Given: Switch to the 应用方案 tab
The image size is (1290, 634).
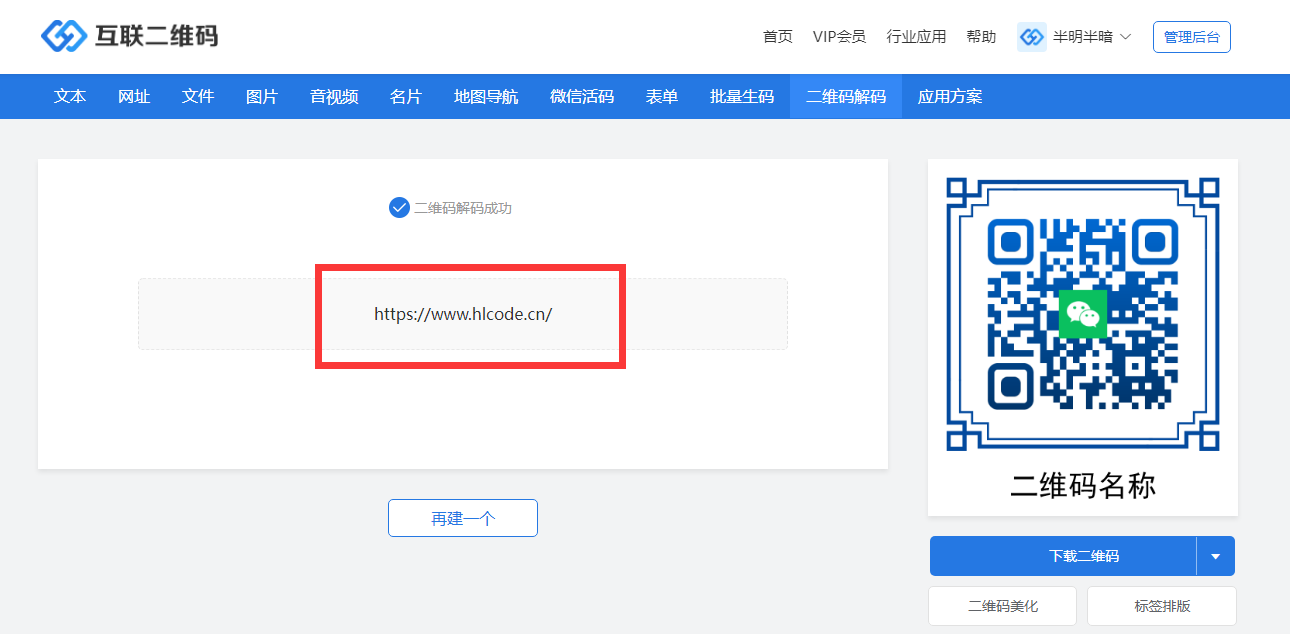Looking at the screenshot, I should 950,96.
